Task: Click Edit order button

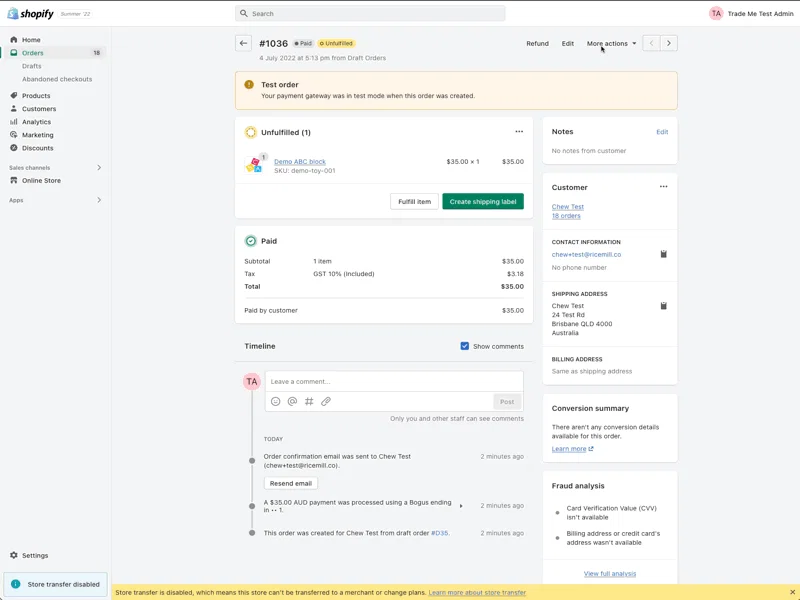Action: (x=567, y=44)
